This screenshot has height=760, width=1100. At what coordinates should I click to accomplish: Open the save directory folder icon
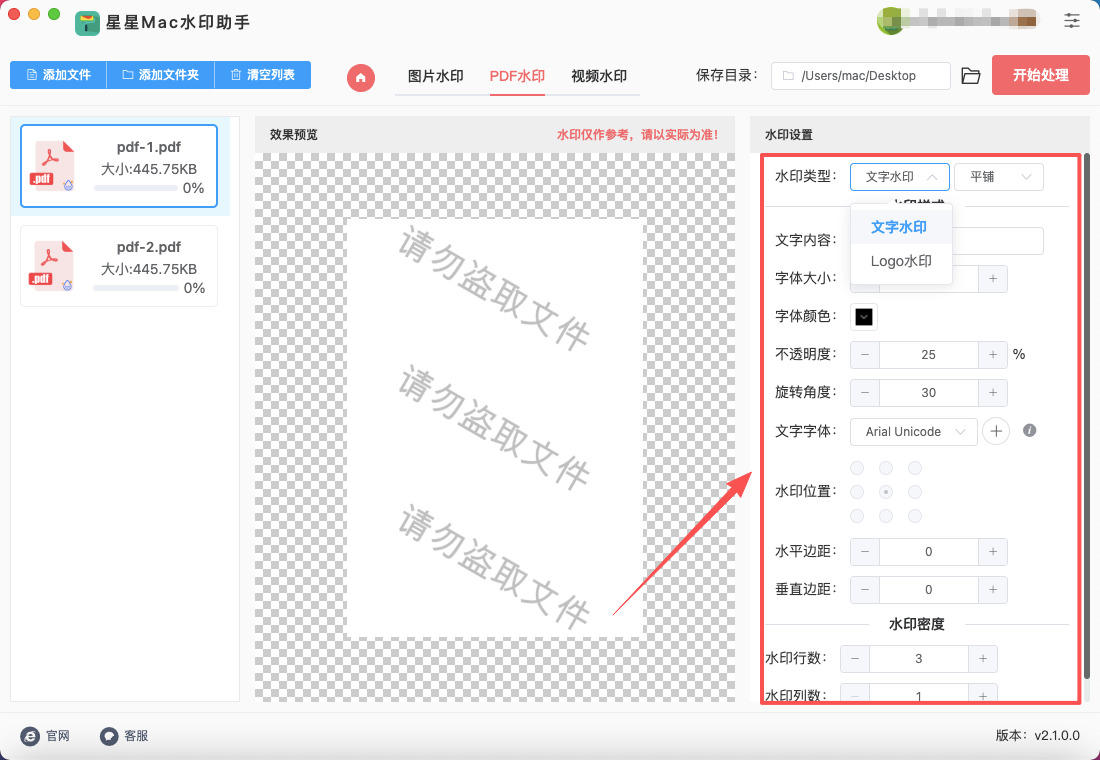pyautogui.click(x=970, y=76)
